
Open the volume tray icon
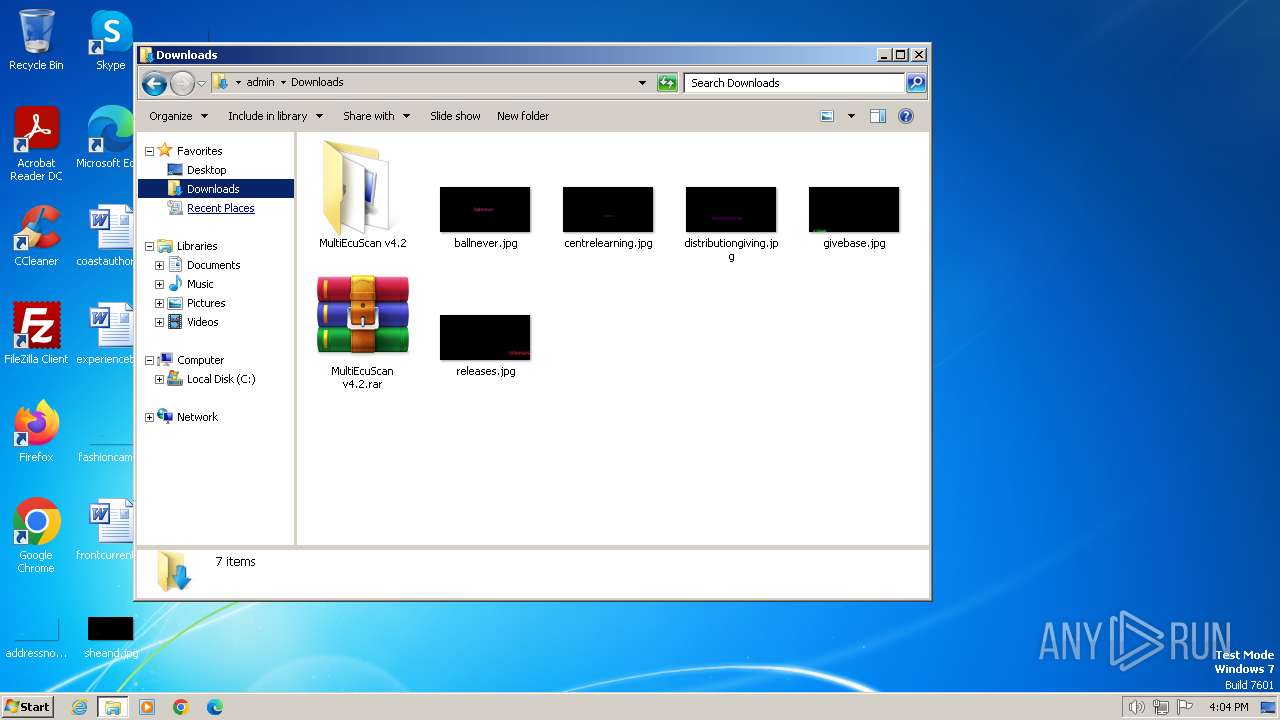[x=1136, y=707]
